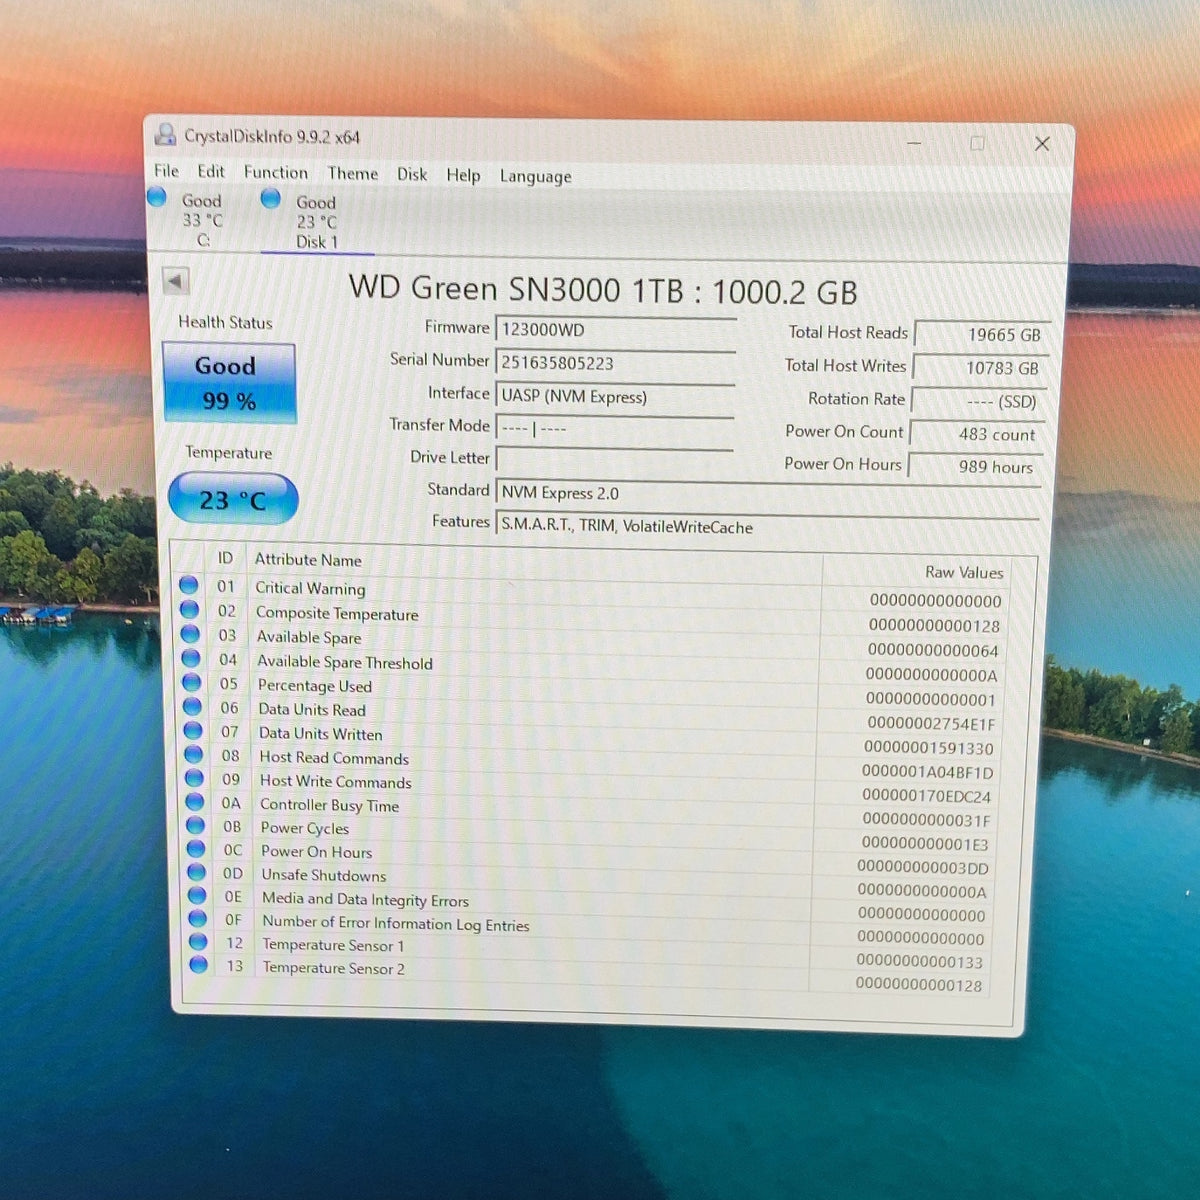Click raw value 000000000003DD

click(923, 868)
